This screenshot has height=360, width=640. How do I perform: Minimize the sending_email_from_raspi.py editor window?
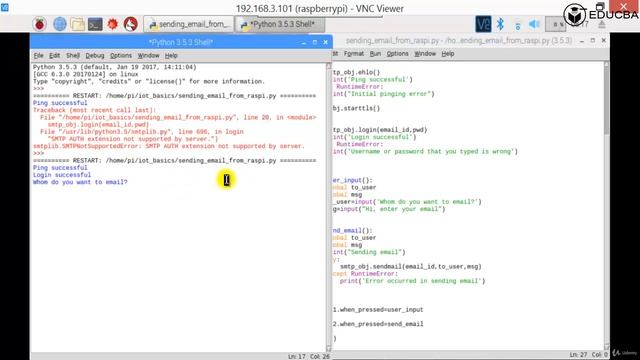coord(582,40)
